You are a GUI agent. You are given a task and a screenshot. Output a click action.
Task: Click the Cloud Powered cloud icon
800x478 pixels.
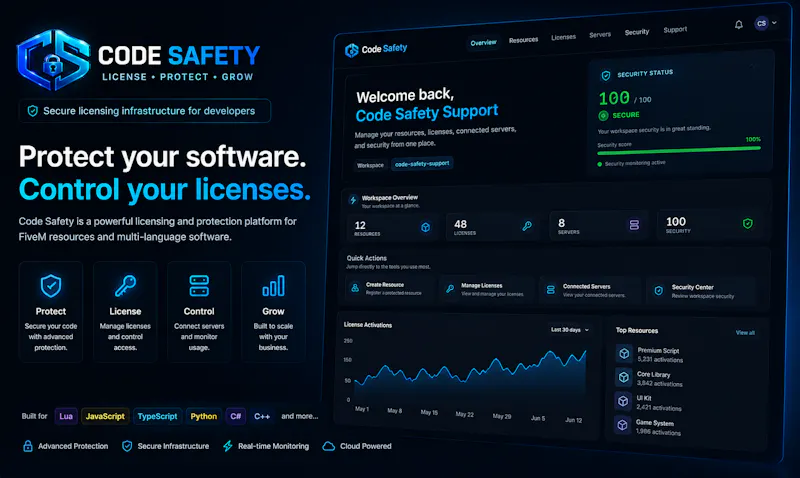(x=329, y=446)
